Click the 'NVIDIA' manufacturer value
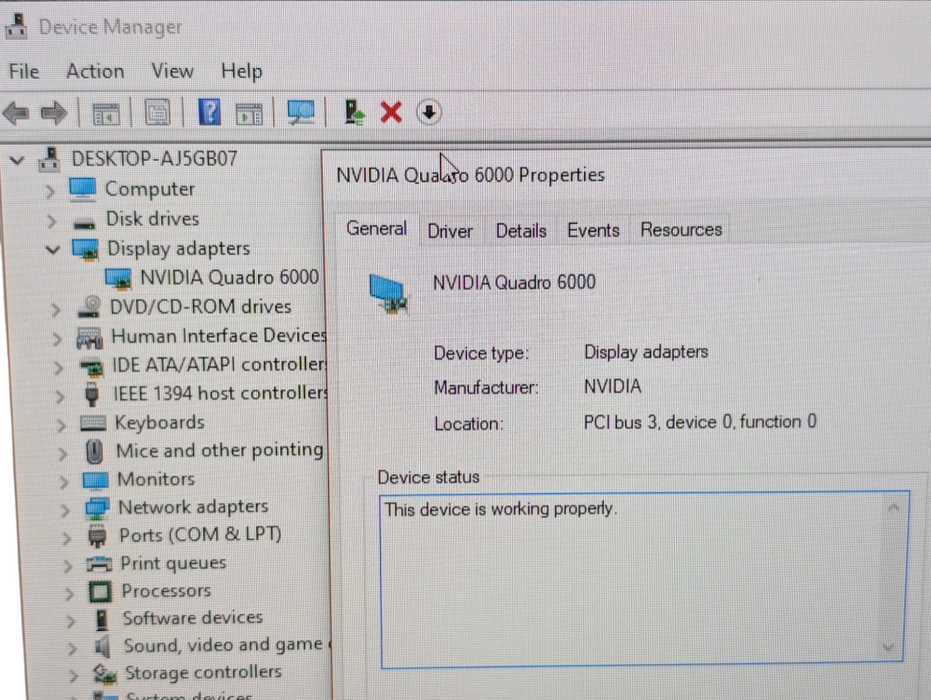 coord(612,387)
